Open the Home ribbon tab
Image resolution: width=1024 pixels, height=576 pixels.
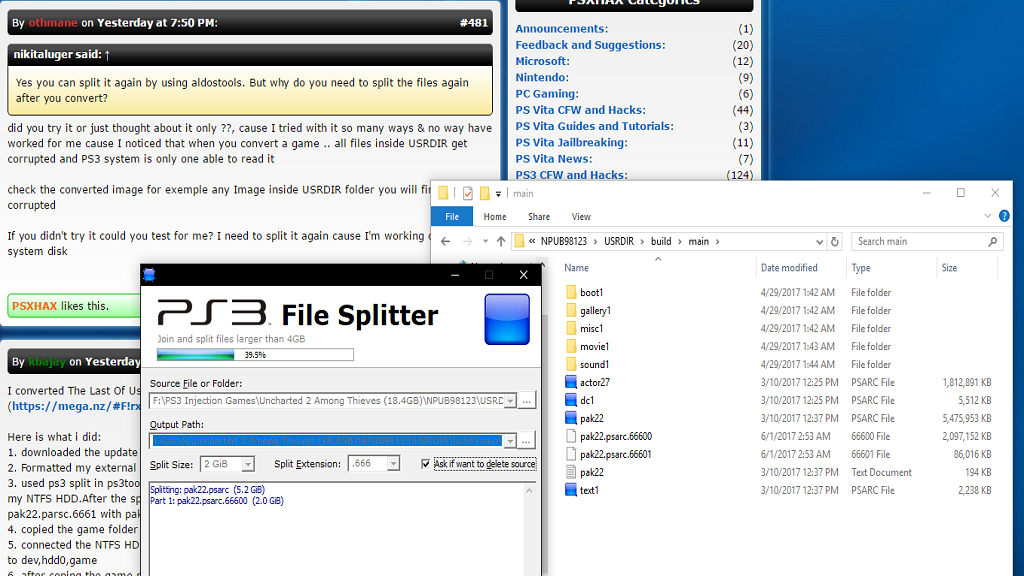[494, 217]
